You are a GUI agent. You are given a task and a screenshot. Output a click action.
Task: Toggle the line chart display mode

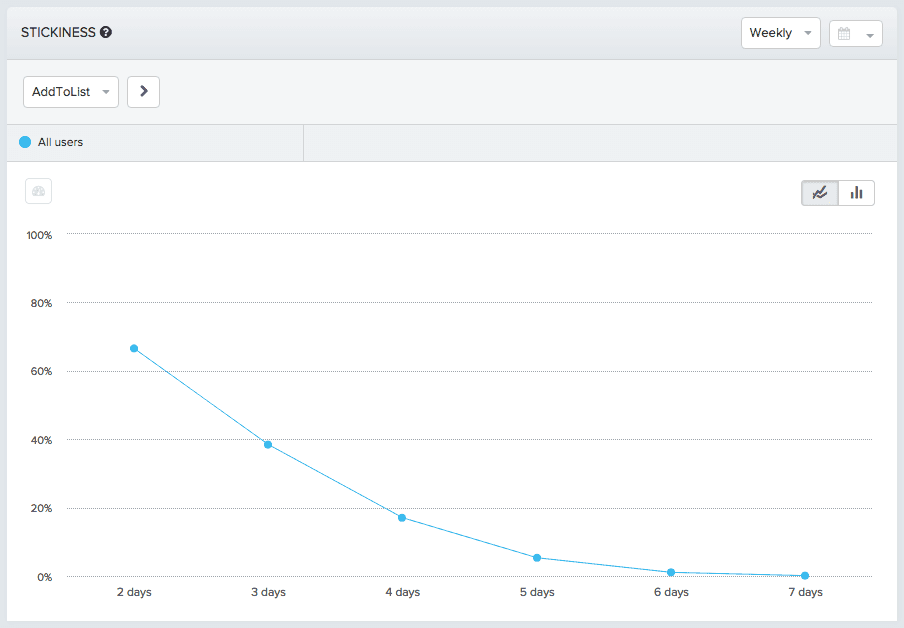coord(819,192)
